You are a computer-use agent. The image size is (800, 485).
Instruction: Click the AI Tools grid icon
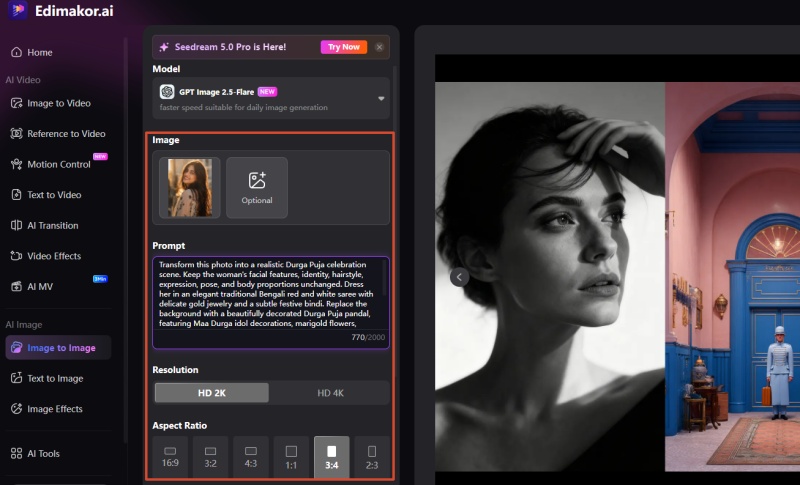click(x=16, y=453)
